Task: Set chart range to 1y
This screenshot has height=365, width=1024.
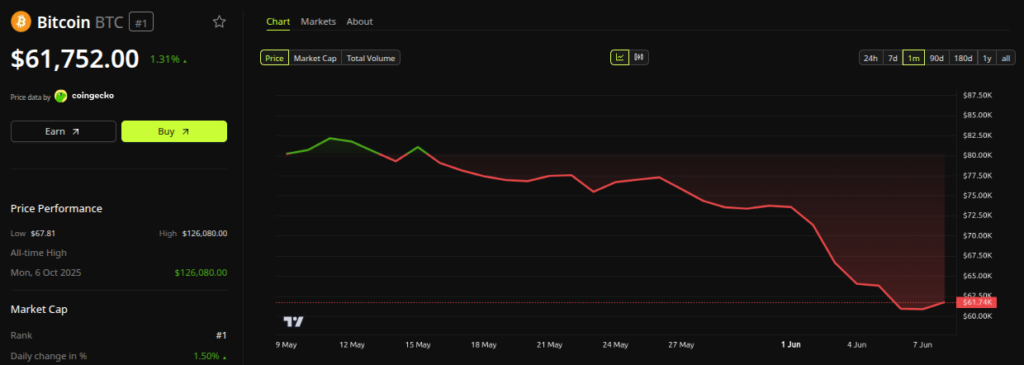Action: tap(987, 58)
